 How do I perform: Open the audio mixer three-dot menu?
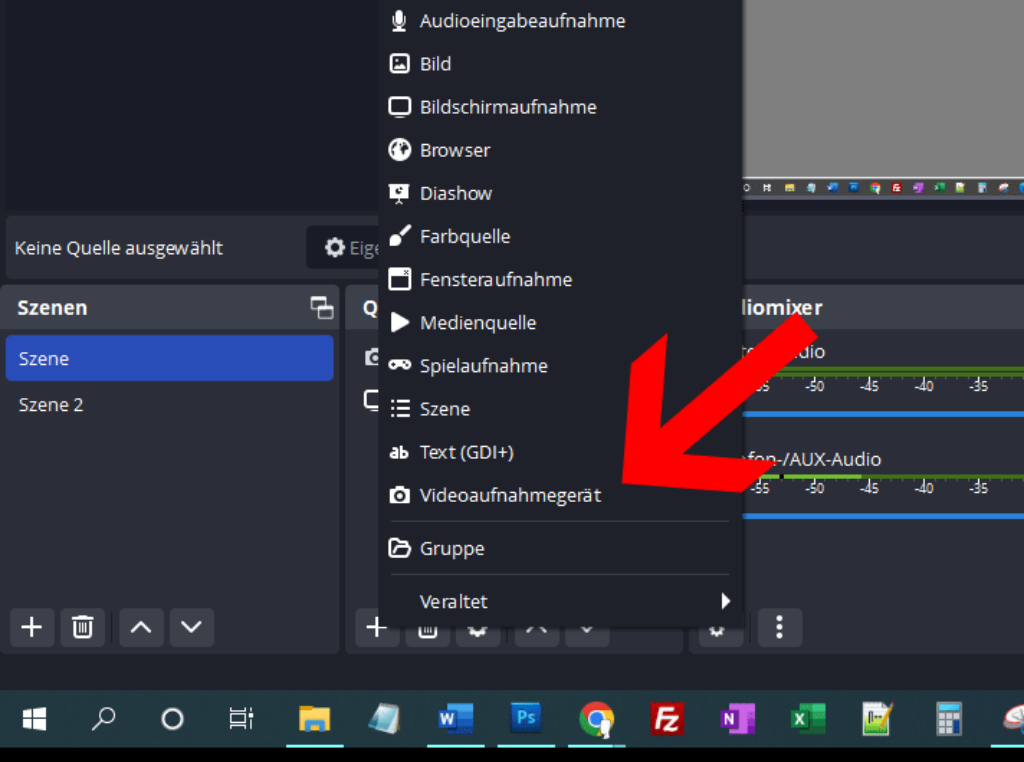click(780, 628)
